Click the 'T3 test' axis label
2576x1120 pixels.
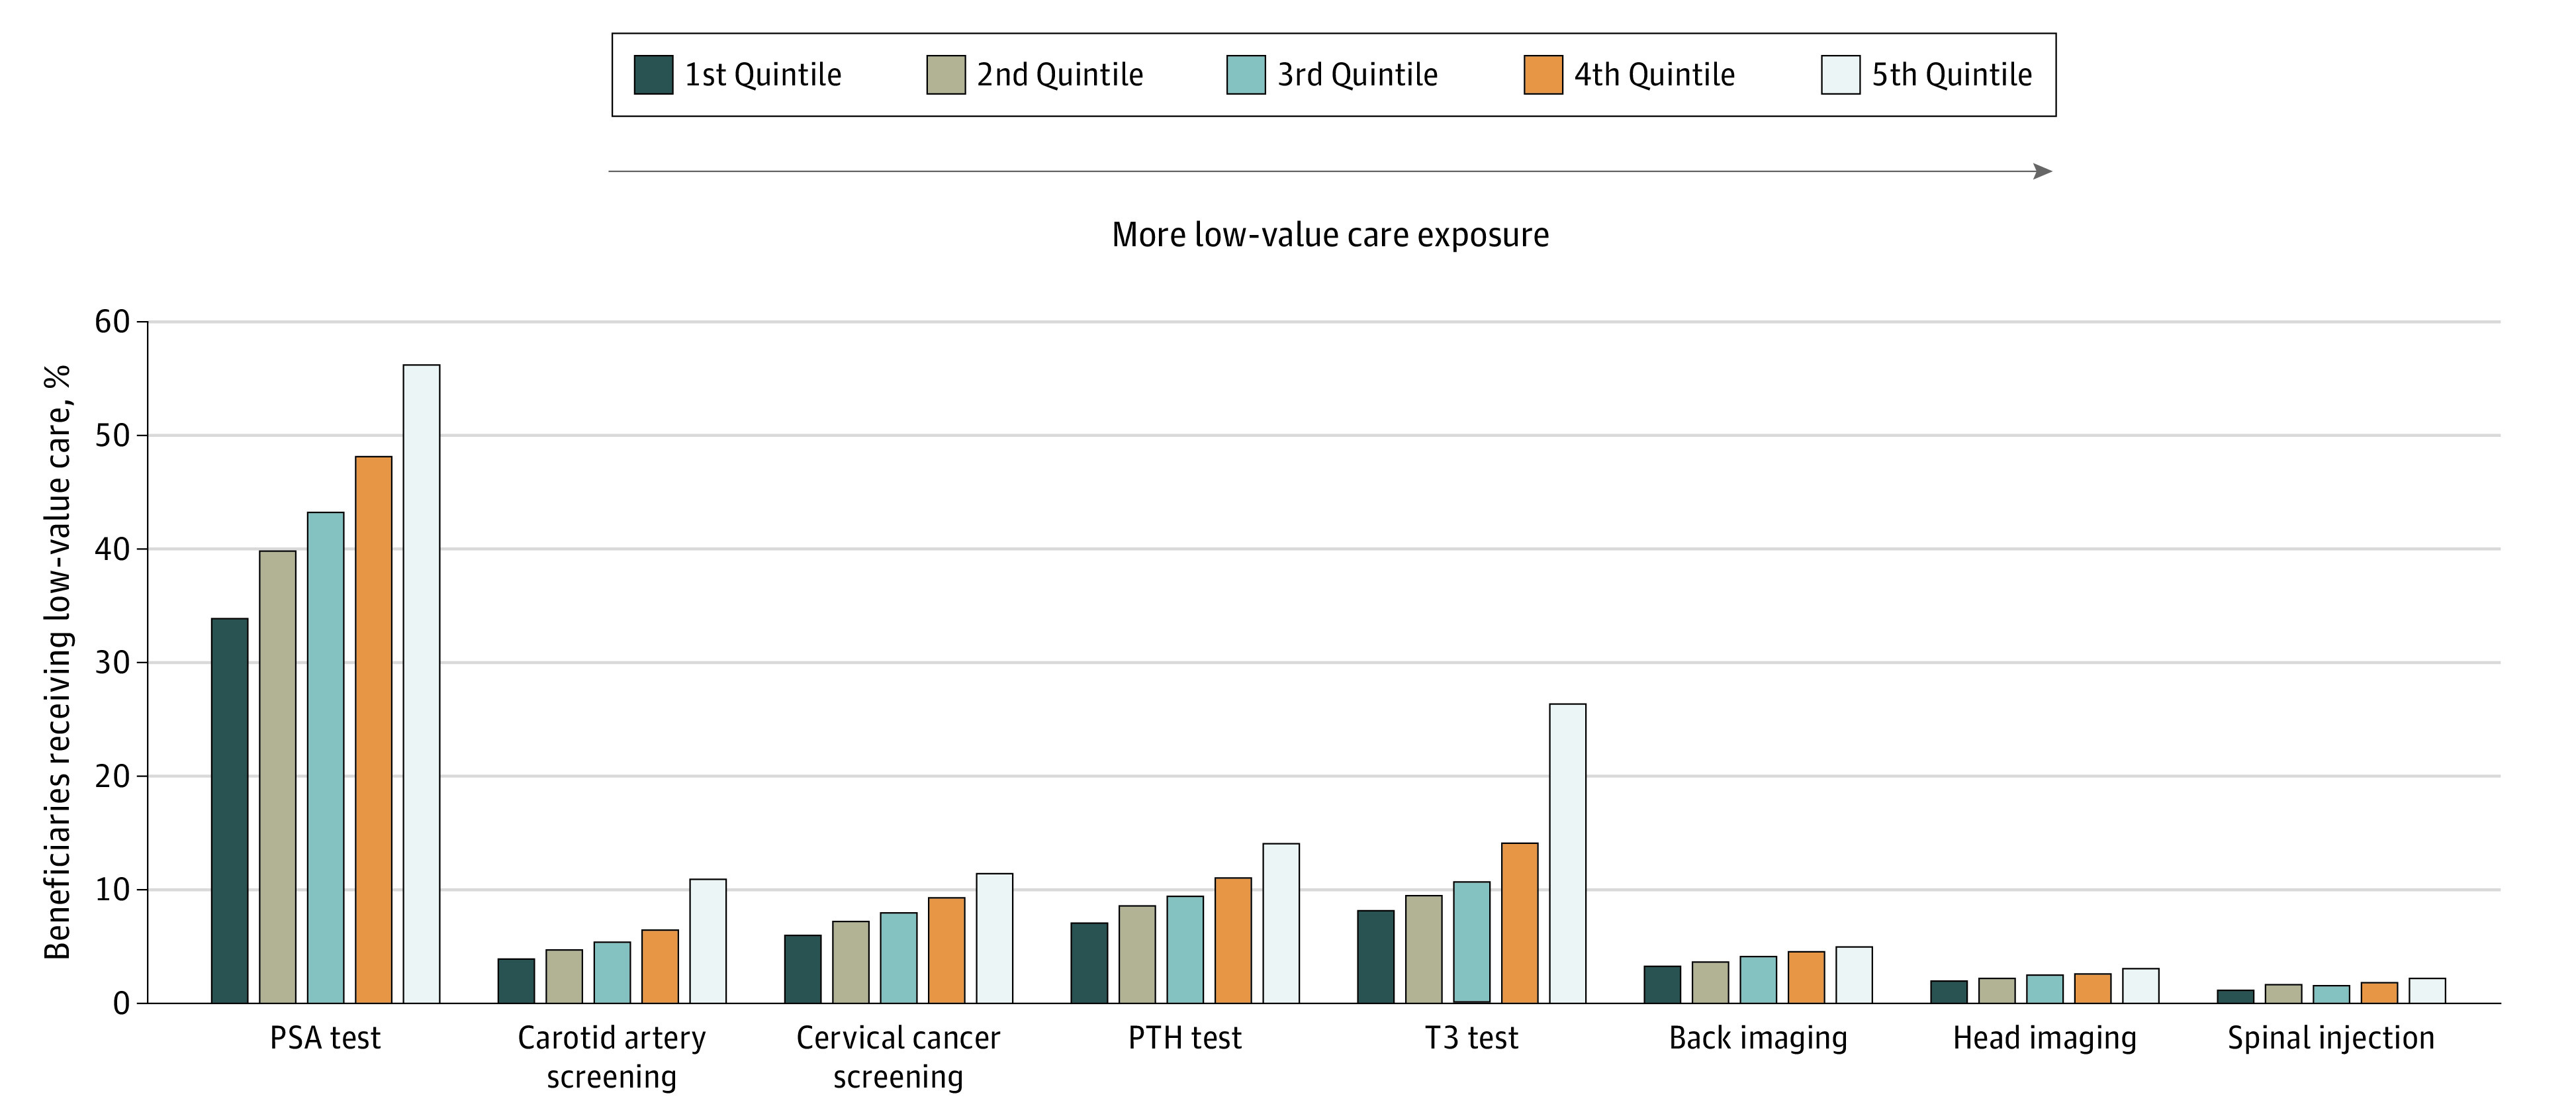click(x=1471, y=1038)
